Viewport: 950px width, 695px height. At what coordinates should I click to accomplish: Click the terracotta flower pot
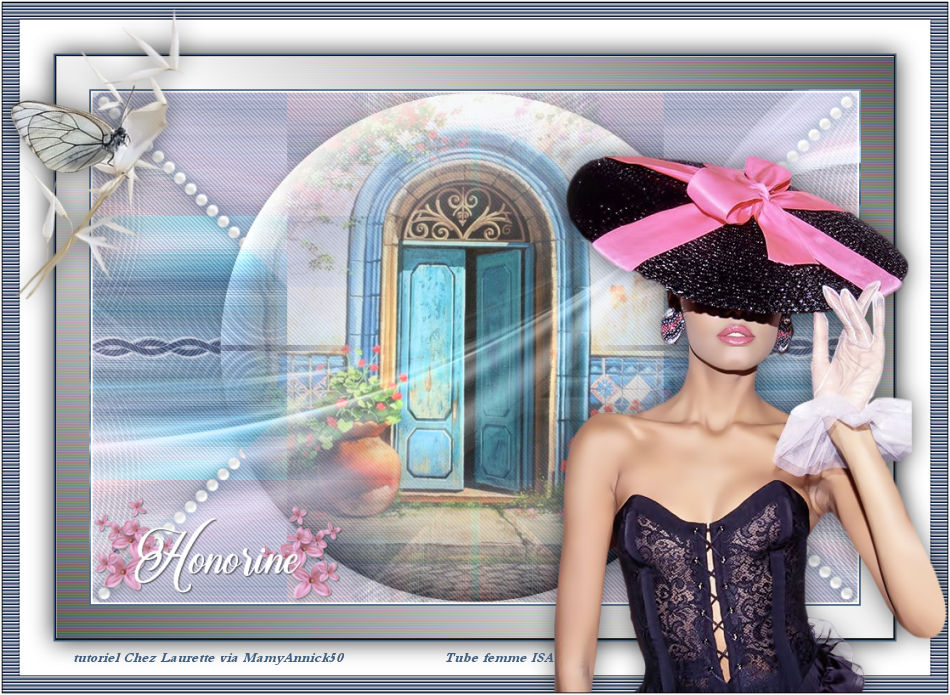click(366, 467)
